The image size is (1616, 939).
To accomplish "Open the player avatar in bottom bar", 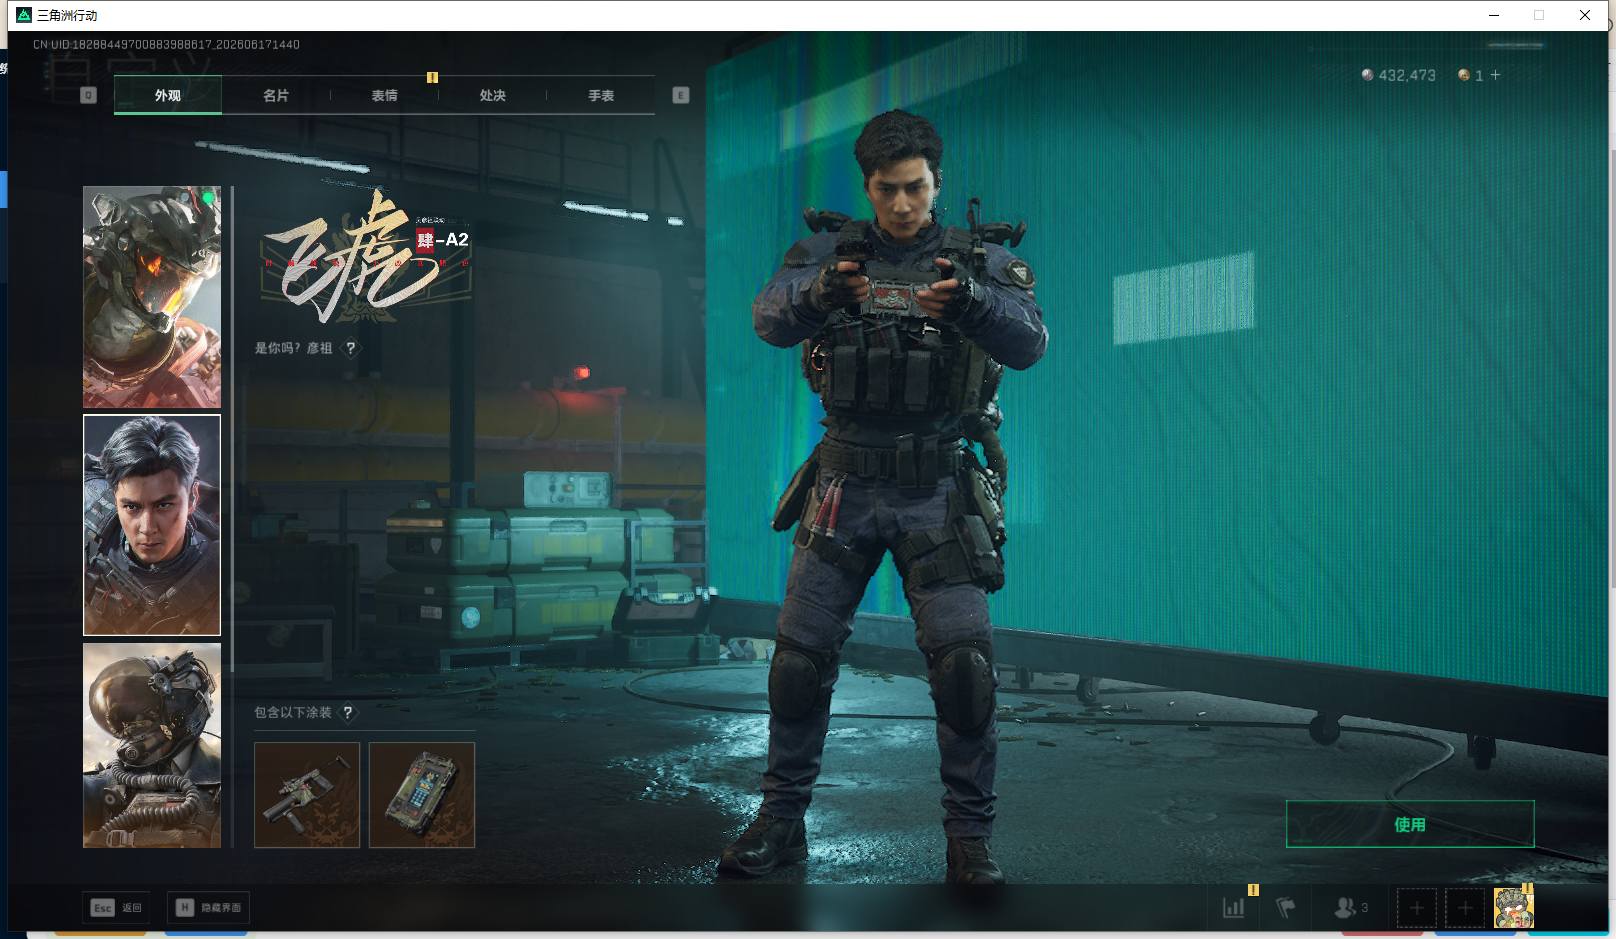I will 1513,908.
